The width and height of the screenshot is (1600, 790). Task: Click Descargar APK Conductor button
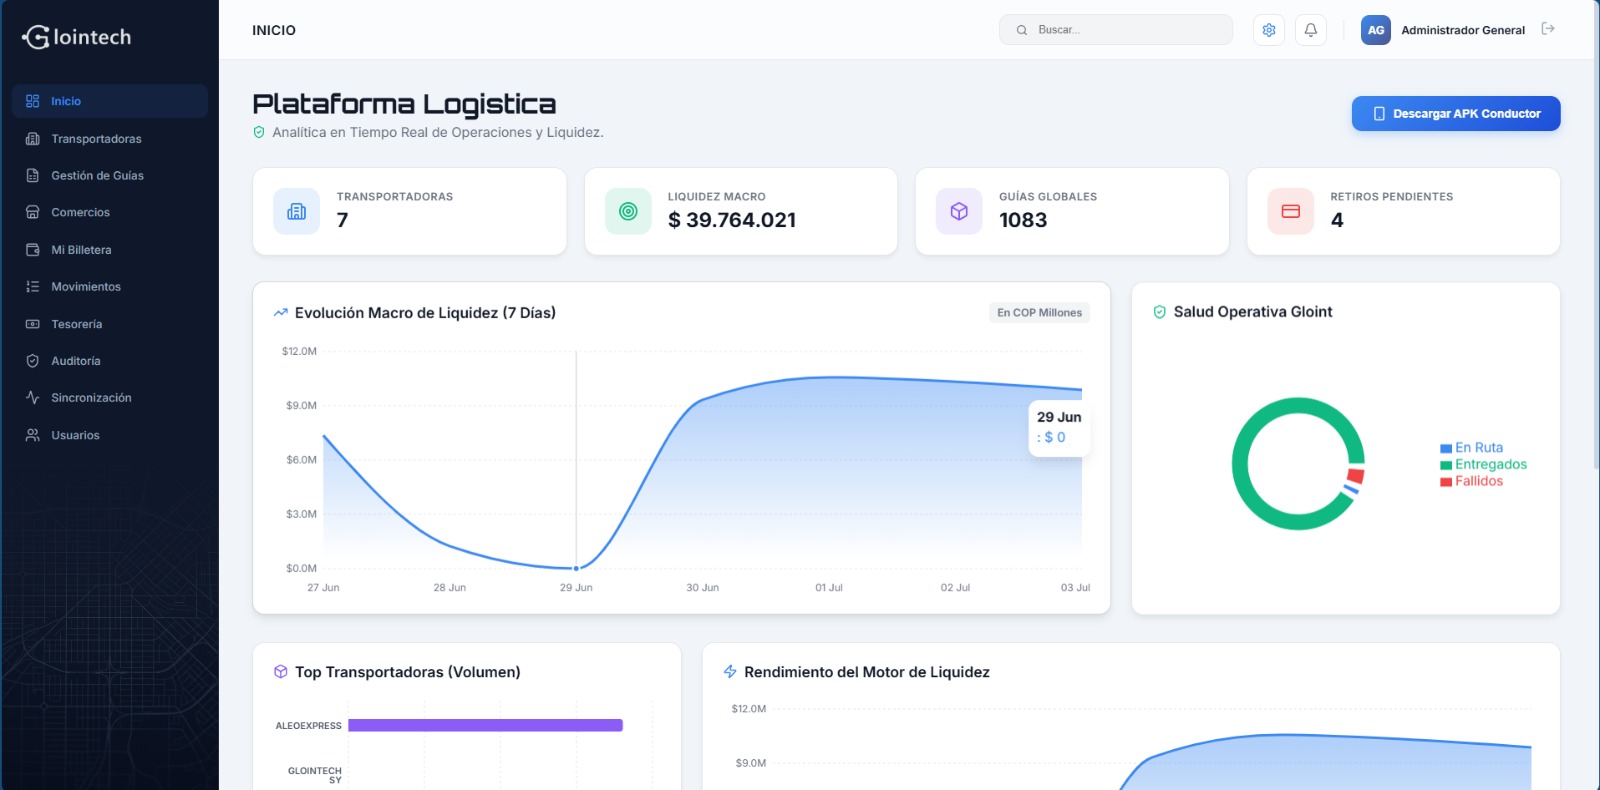pyautogui.click(x=1456, y=113)
